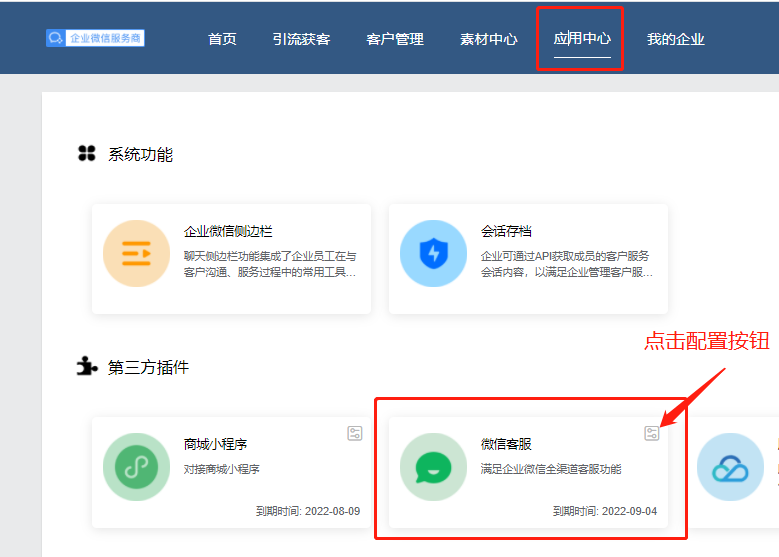Navigate to 我的企业
The image size is (779, 557).
click(676, 39)
